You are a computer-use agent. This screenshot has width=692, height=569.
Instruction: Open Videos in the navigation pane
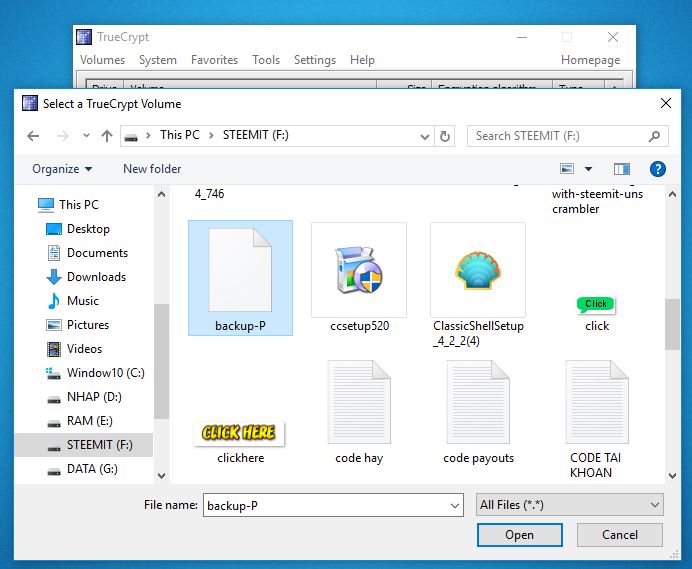coord(74,349)
